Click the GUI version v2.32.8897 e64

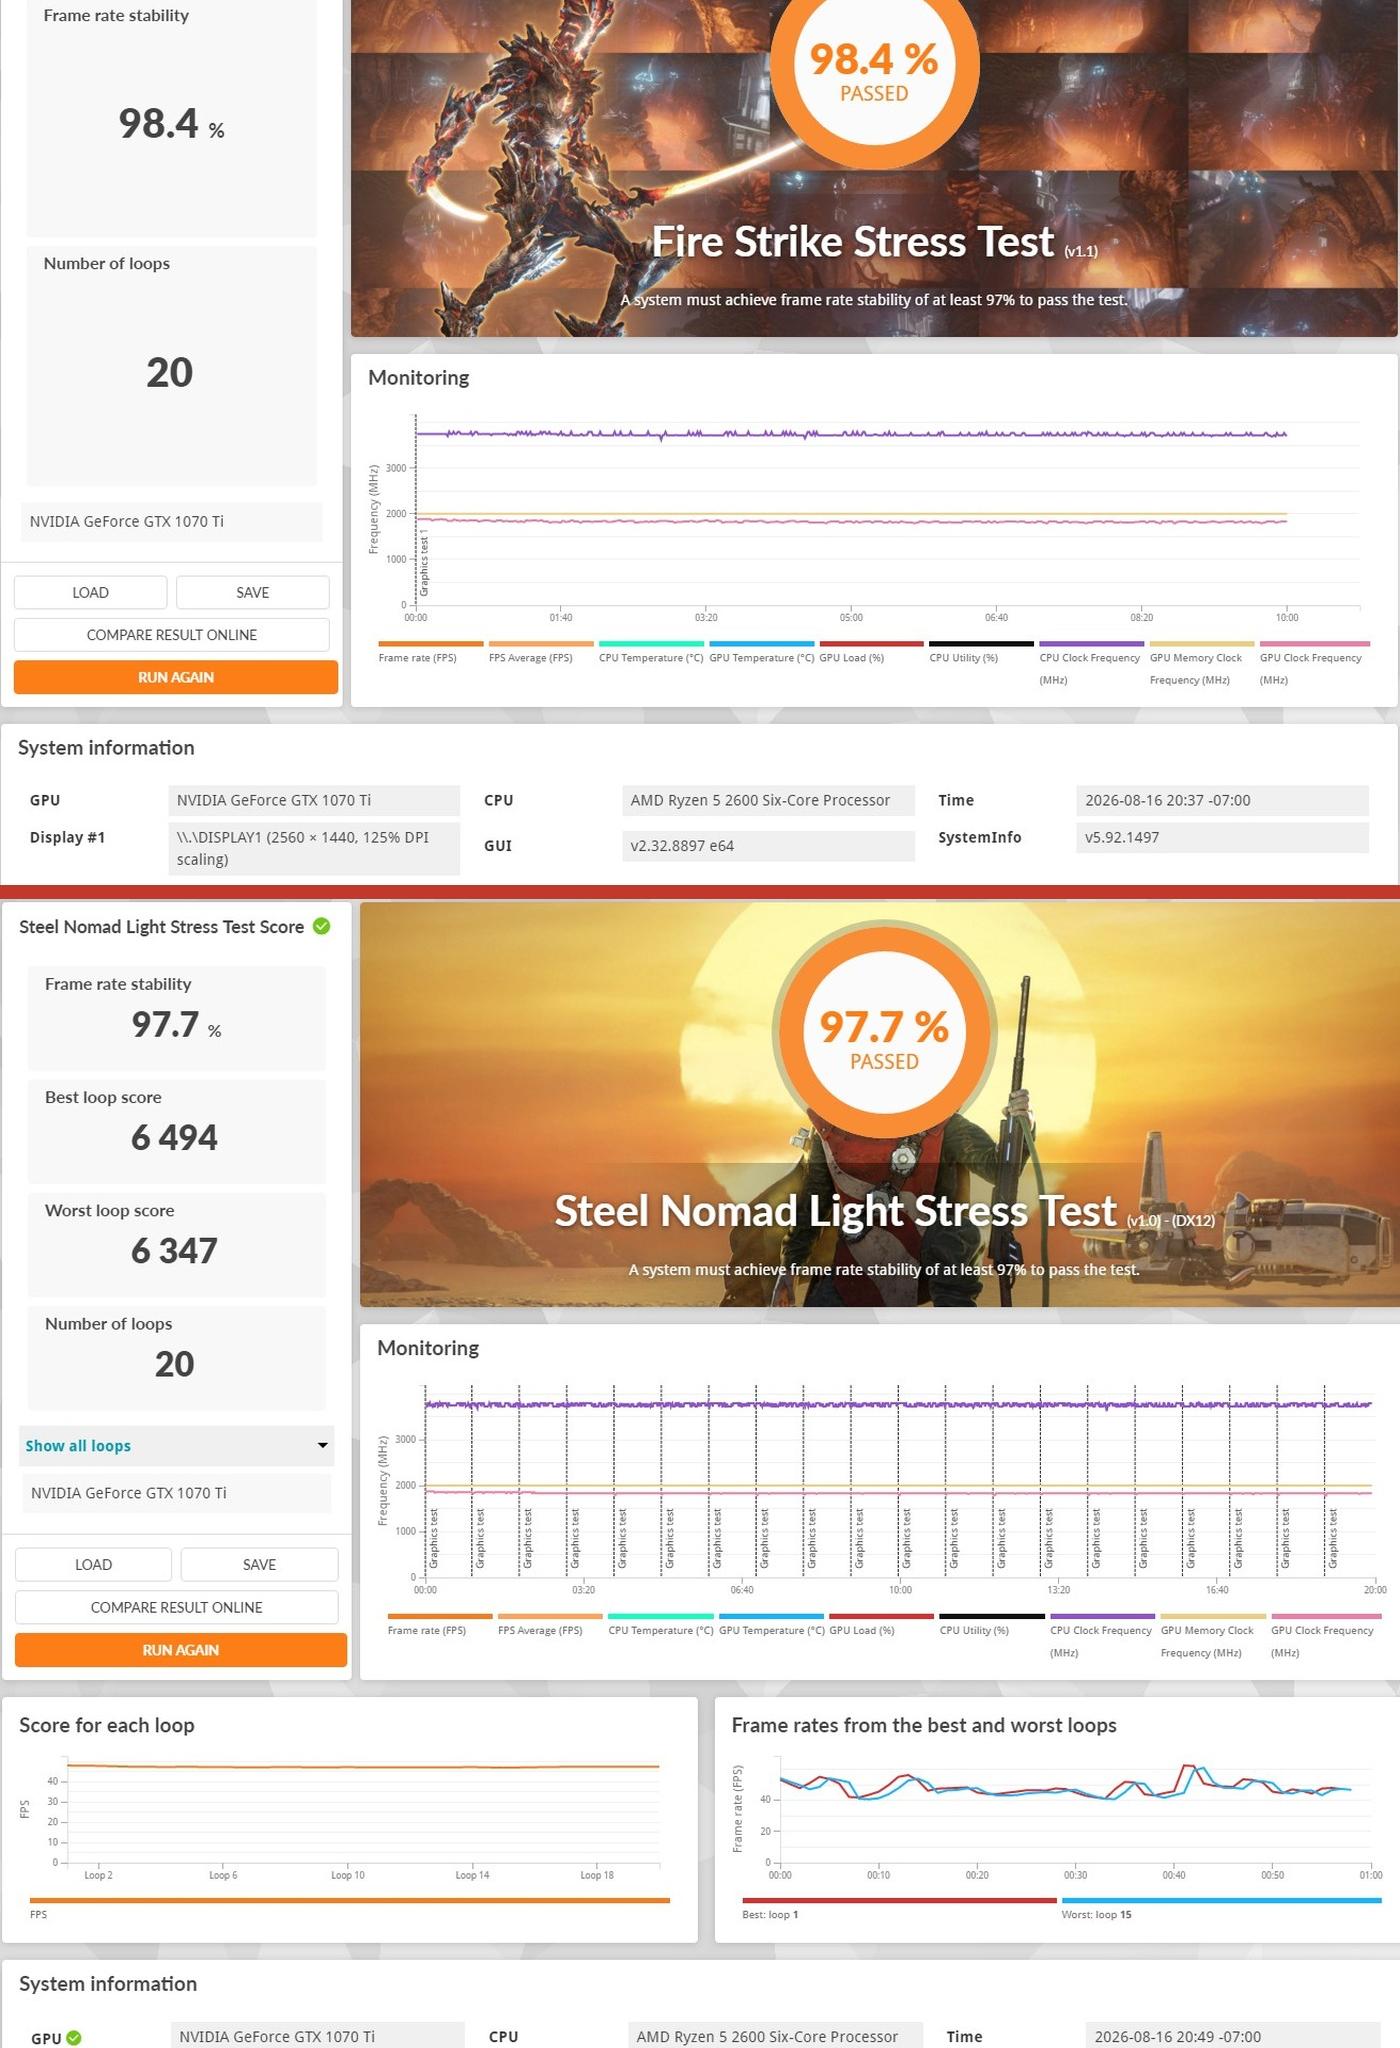pos(768,845)
